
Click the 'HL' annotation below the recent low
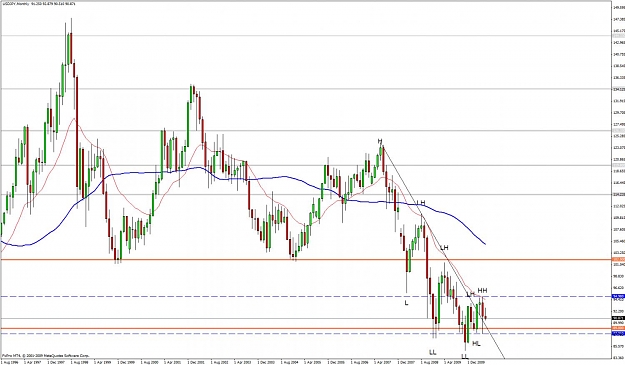coord(477,343)
